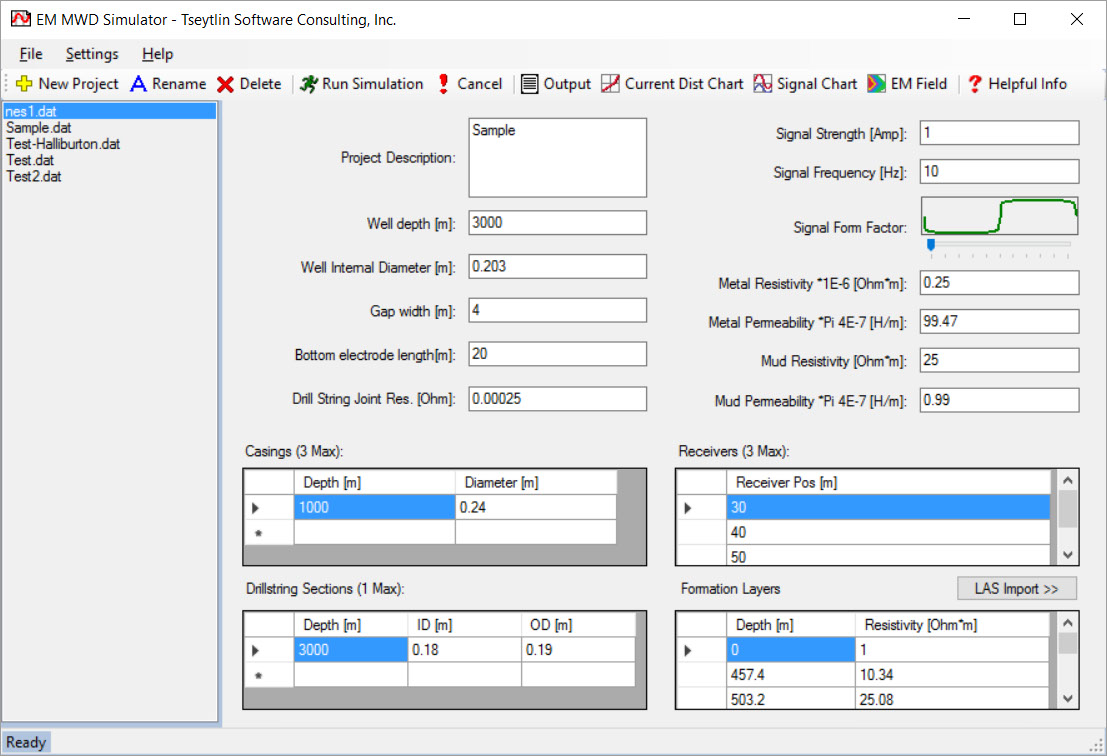This screenshot has width=1107, height=756.
Task: Select Test-Halliburton.dat in project list
Action: [x=63, y=144]
